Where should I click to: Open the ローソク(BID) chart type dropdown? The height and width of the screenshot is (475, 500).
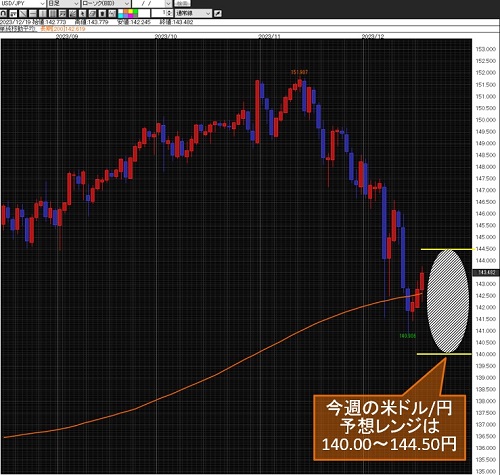pyautogui.click(x=106, y=3)
